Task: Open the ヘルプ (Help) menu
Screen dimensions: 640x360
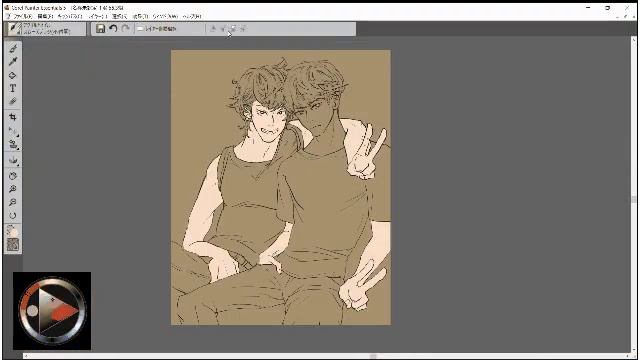Action: tap(192, 17)
